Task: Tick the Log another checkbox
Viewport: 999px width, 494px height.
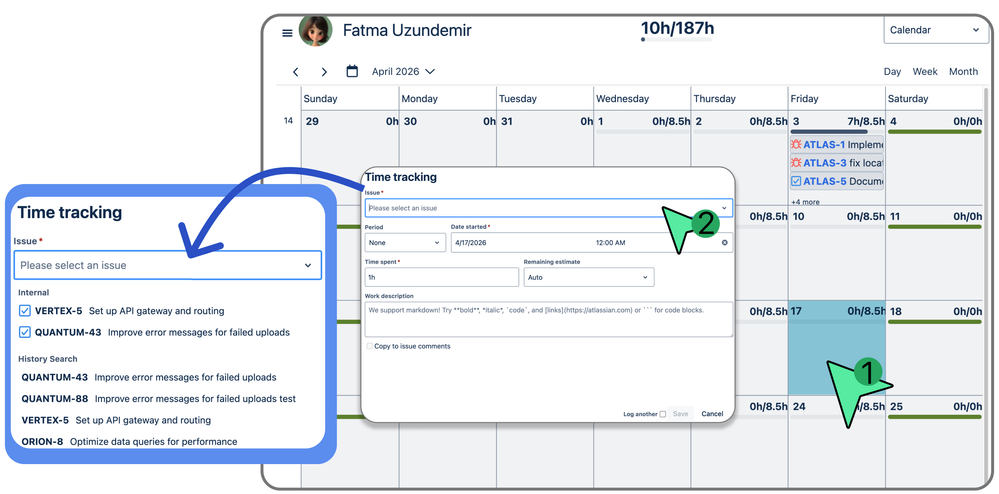Action: point(663,414)
